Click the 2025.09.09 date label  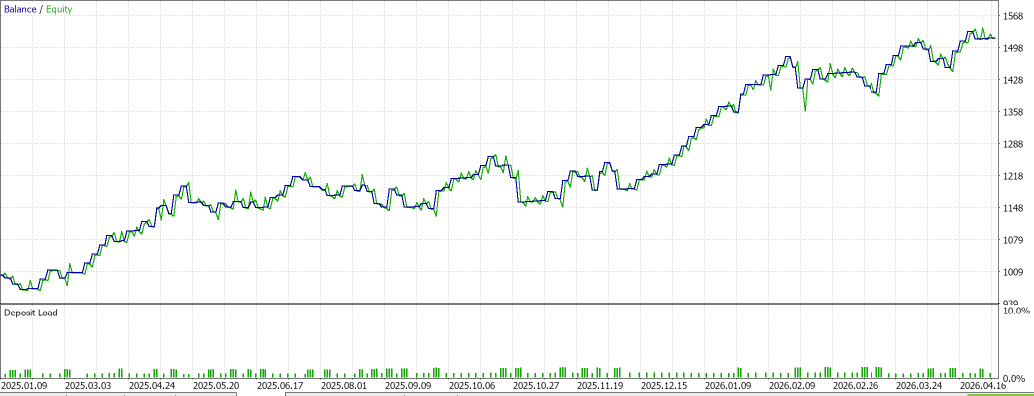tap(407, 385)
